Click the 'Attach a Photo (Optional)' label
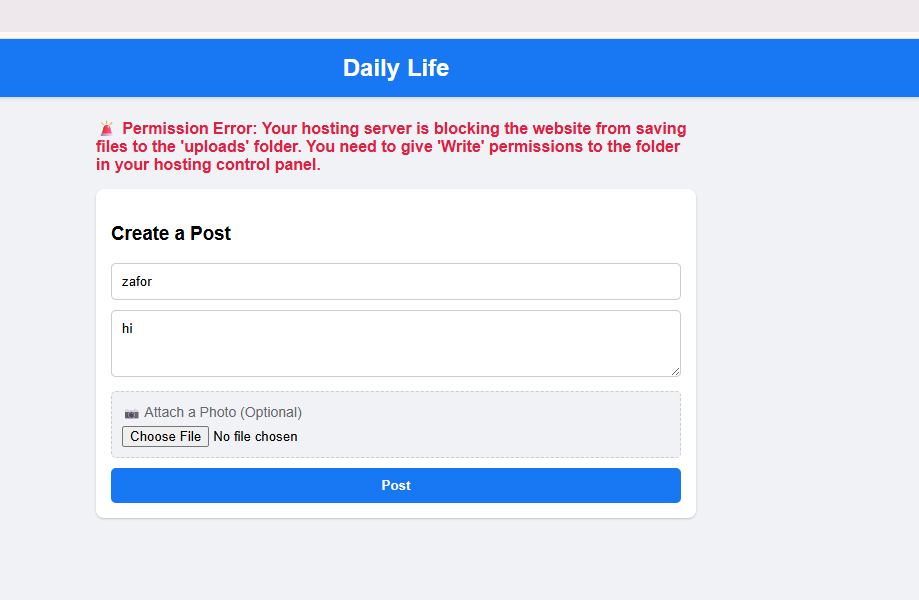The width and height of the screenshot is (919, 600). tap(222, 412)
